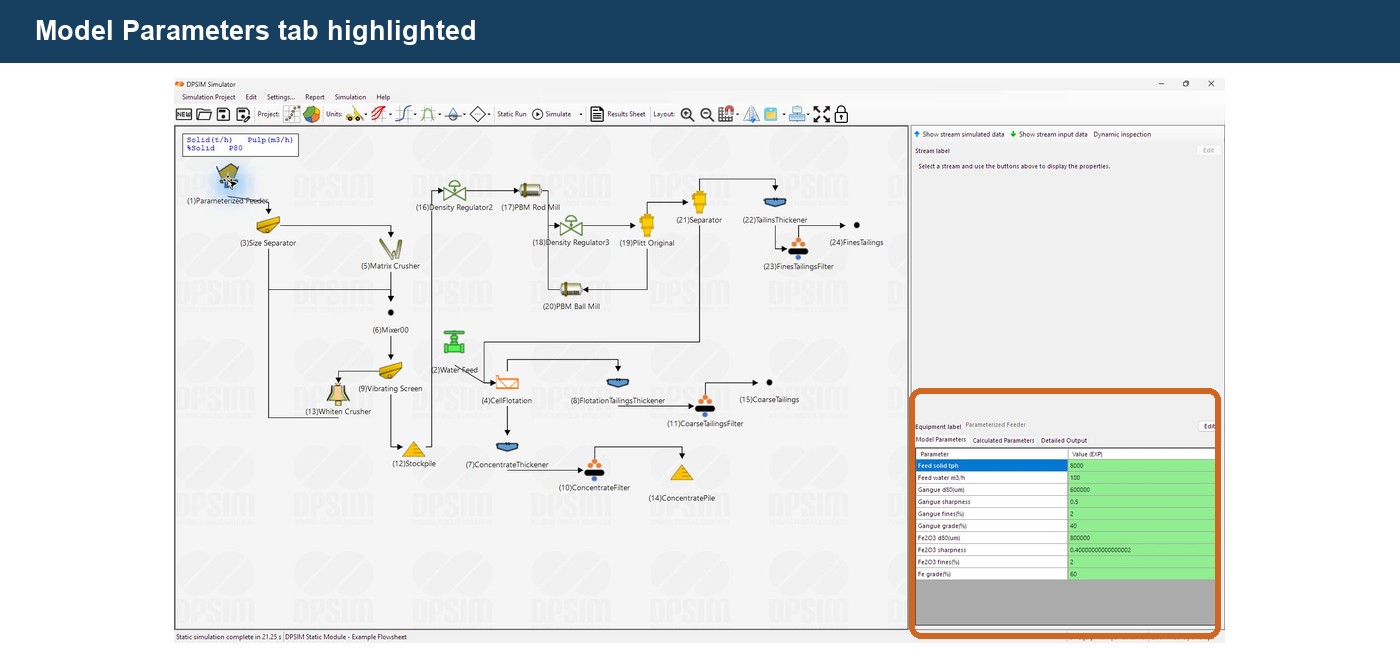The height and width of the screenshot is (650, 1400).
Task: Expand the diamond Units dropdown arrow
Action: click(x=490, y=115)
